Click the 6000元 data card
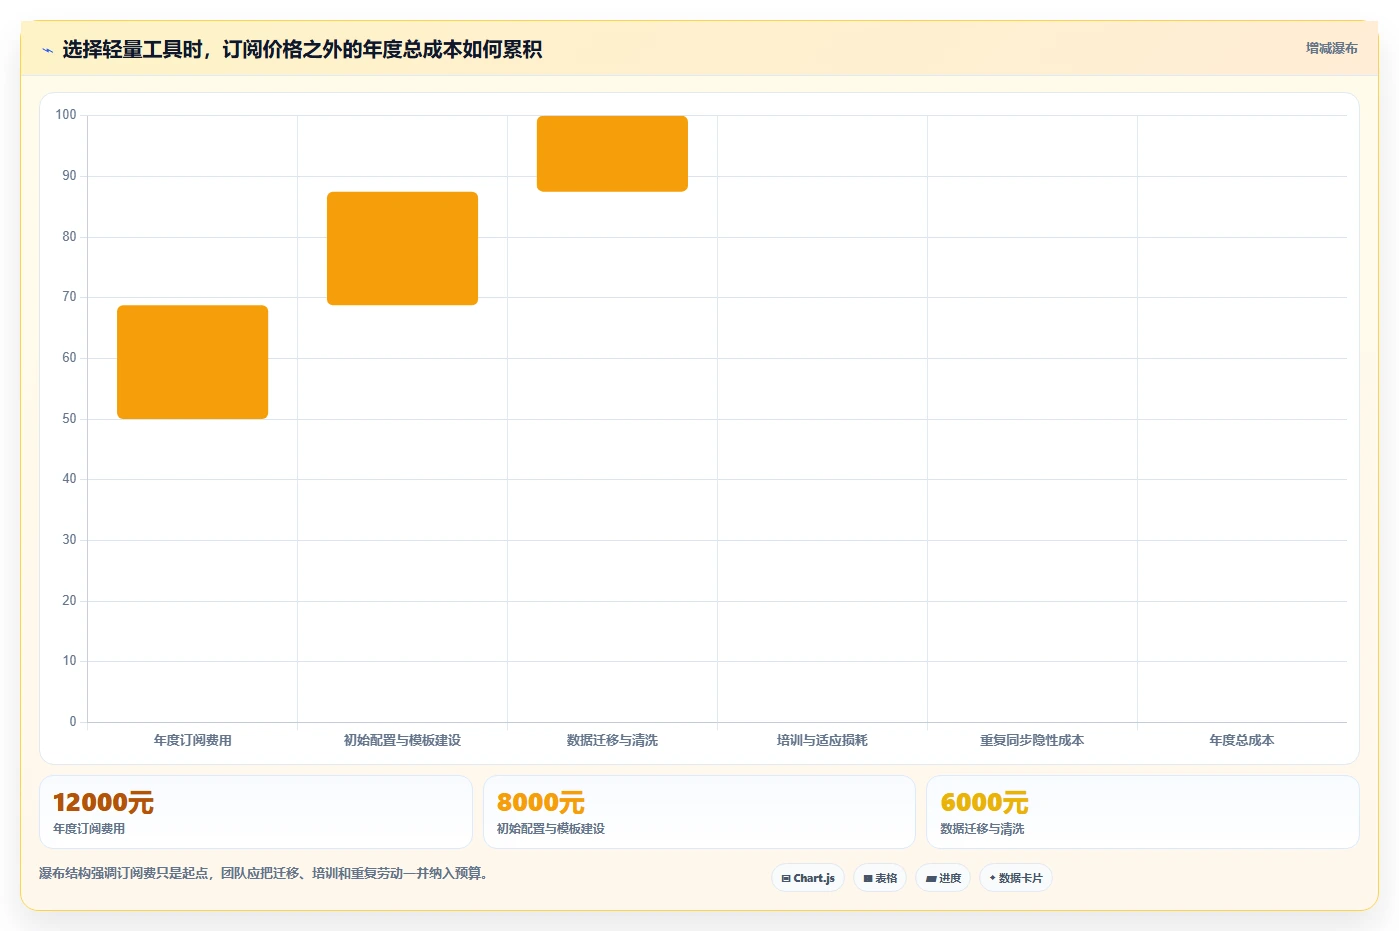Viewport: 1399px width, 931px height. tap(1142, 812)
